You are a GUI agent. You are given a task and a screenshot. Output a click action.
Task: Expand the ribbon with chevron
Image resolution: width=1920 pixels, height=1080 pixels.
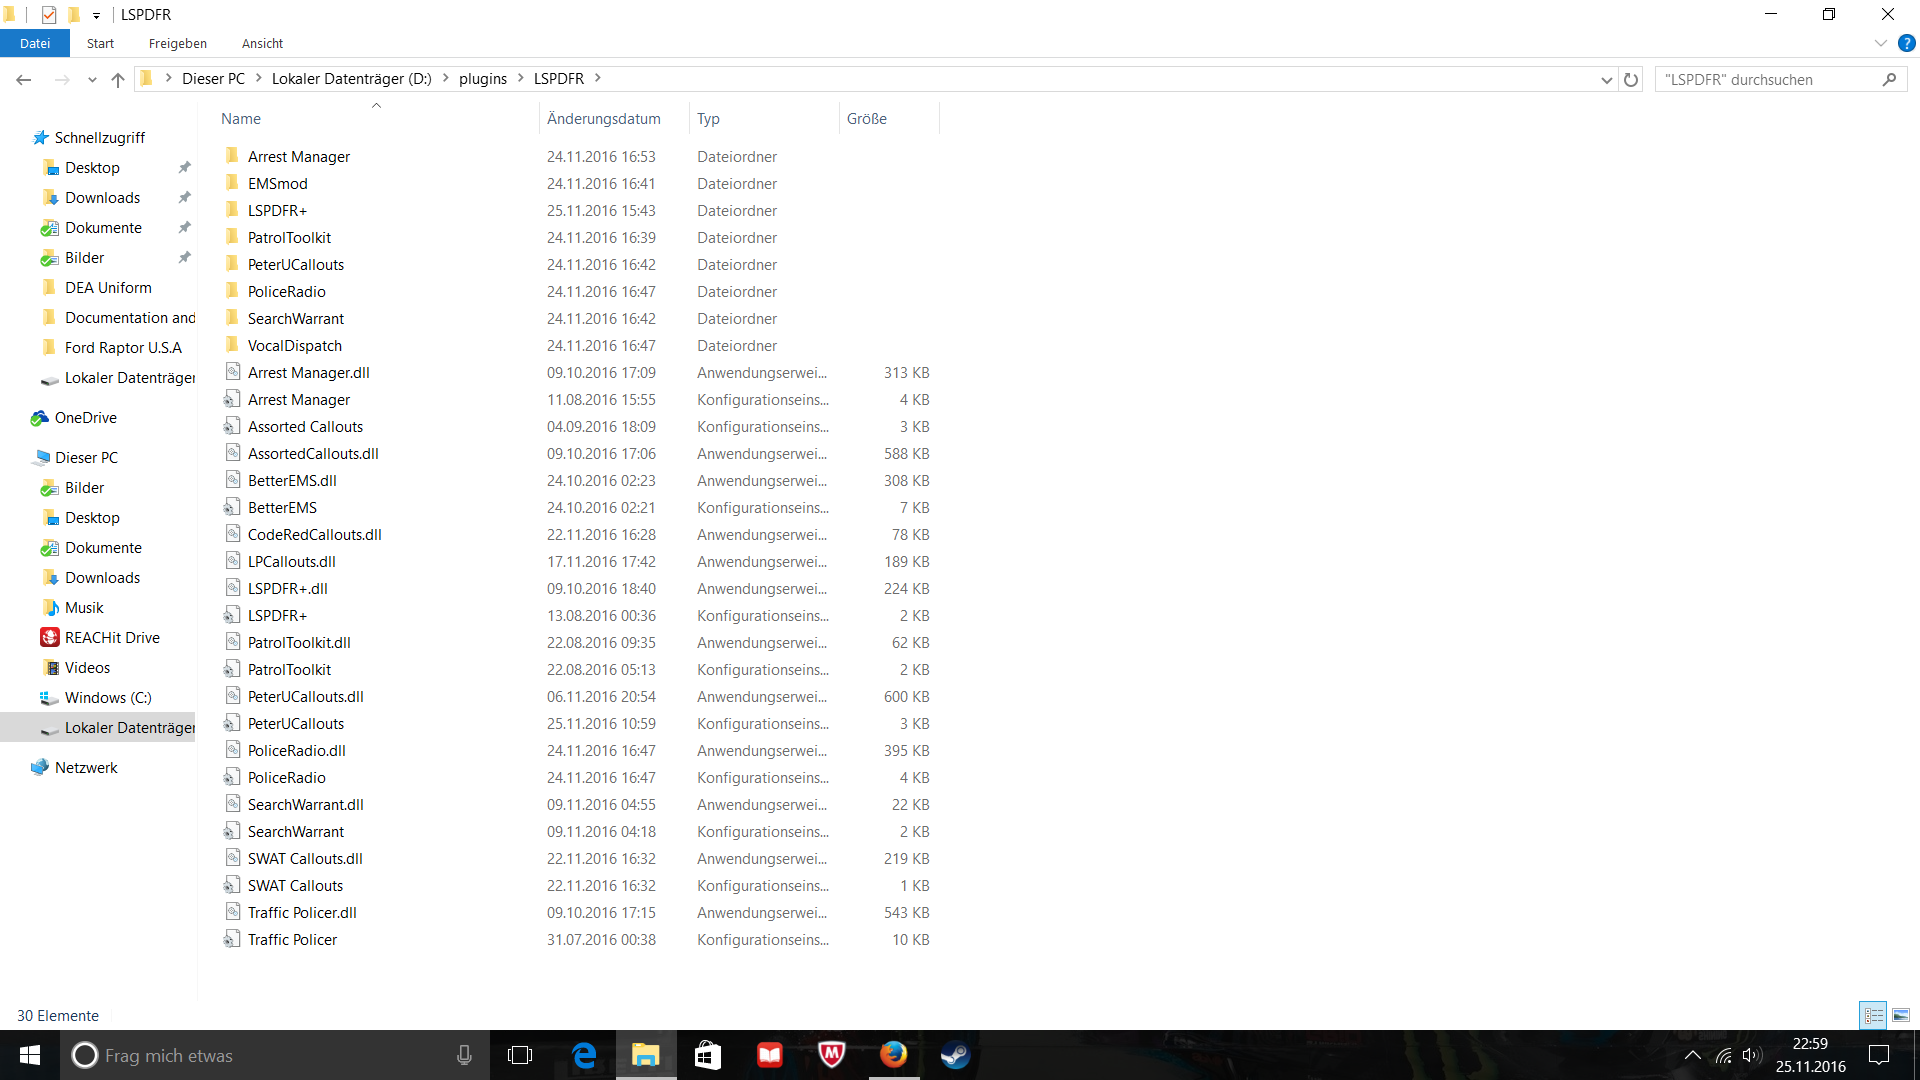pyautogui.click(x=1880, y=43)
